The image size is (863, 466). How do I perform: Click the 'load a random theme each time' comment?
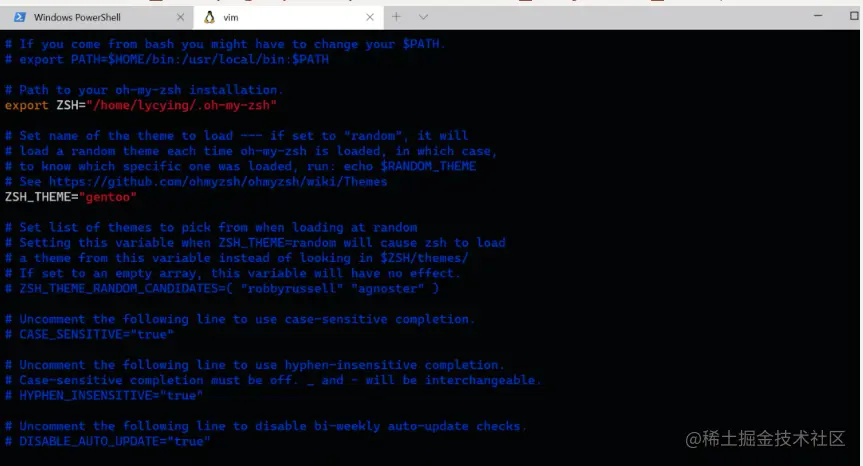tap(251, 151)
